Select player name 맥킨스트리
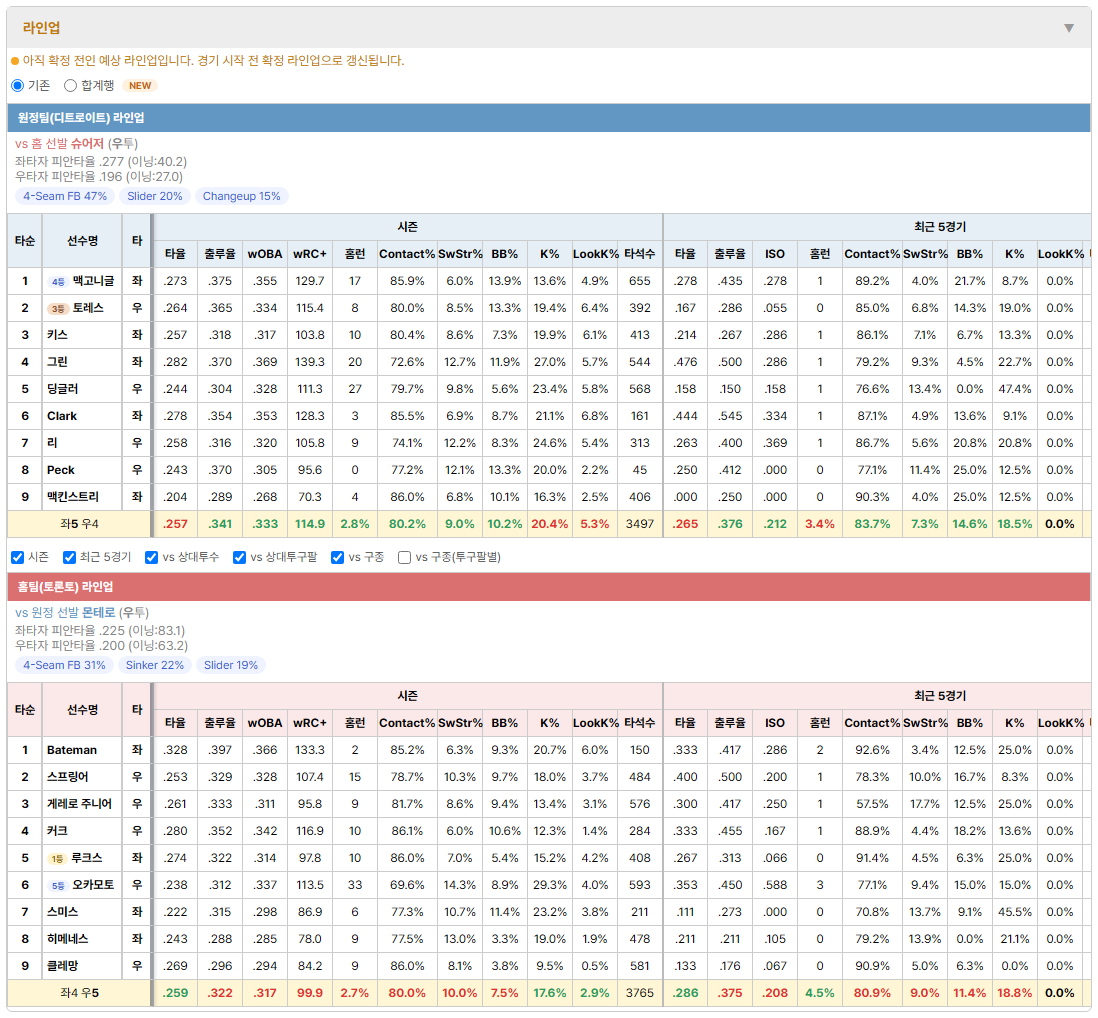The image size is (1098, 1018). point(73,497)
